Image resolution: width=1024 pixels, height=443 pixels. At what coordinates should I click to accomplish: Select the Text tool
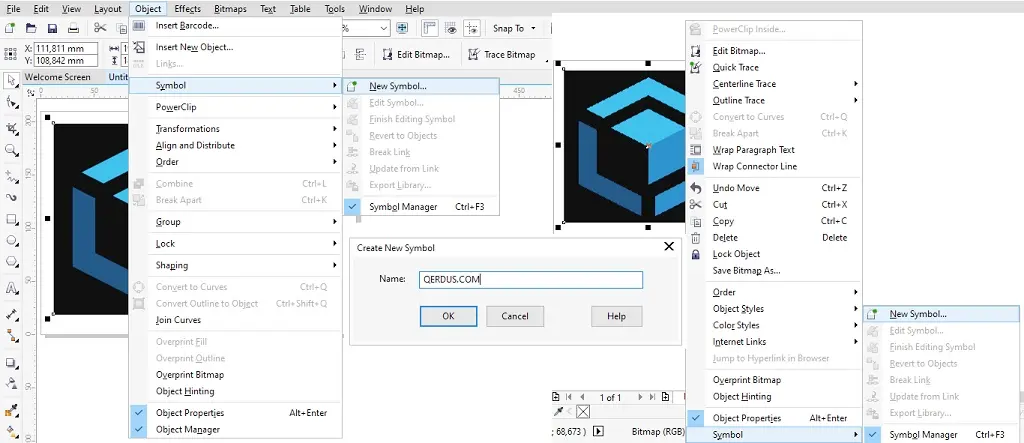11,288
